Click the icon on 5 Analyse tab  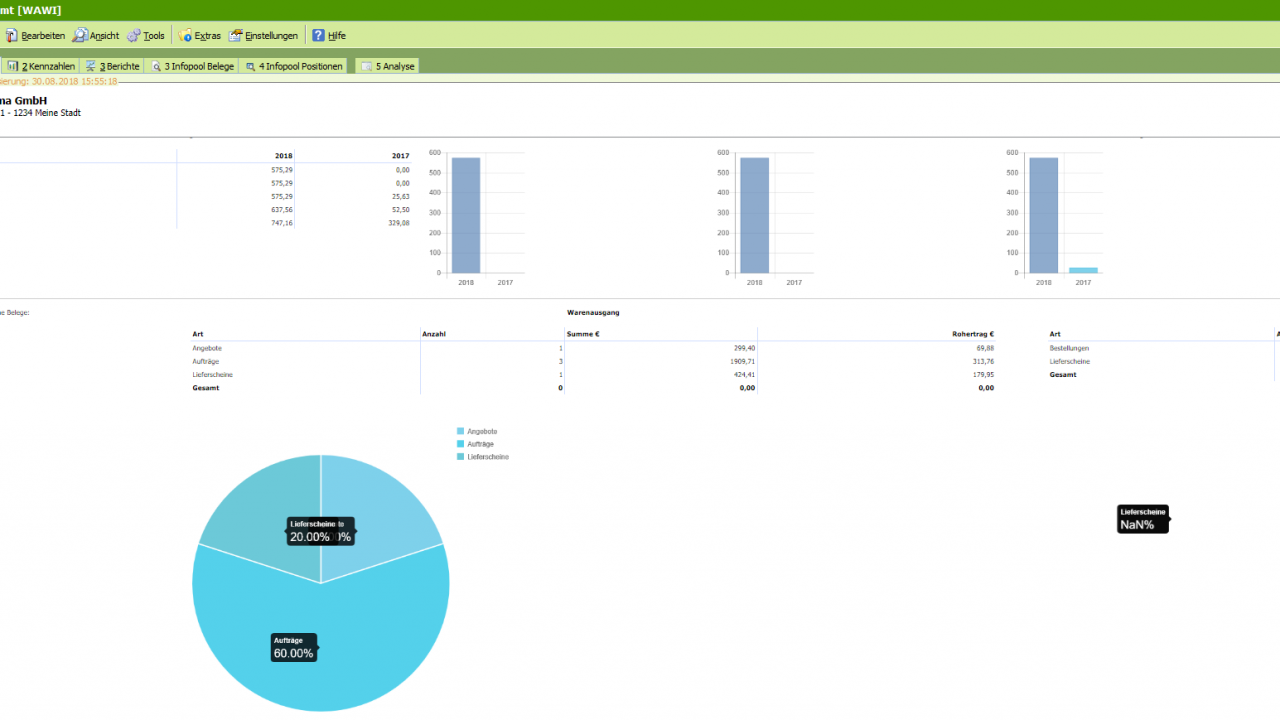coord(366,66)
